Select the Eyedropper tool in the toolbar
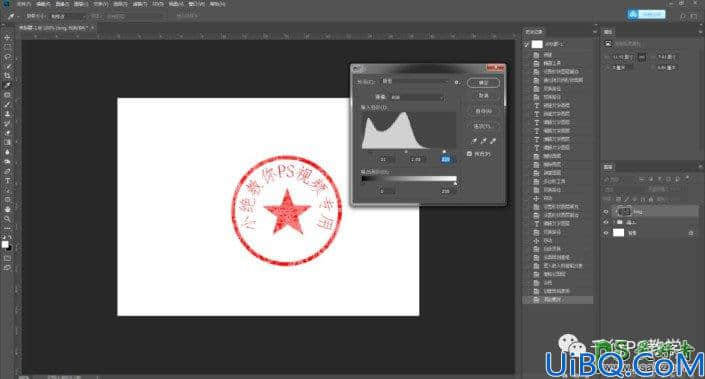705x379 pixels. point(7,85)
